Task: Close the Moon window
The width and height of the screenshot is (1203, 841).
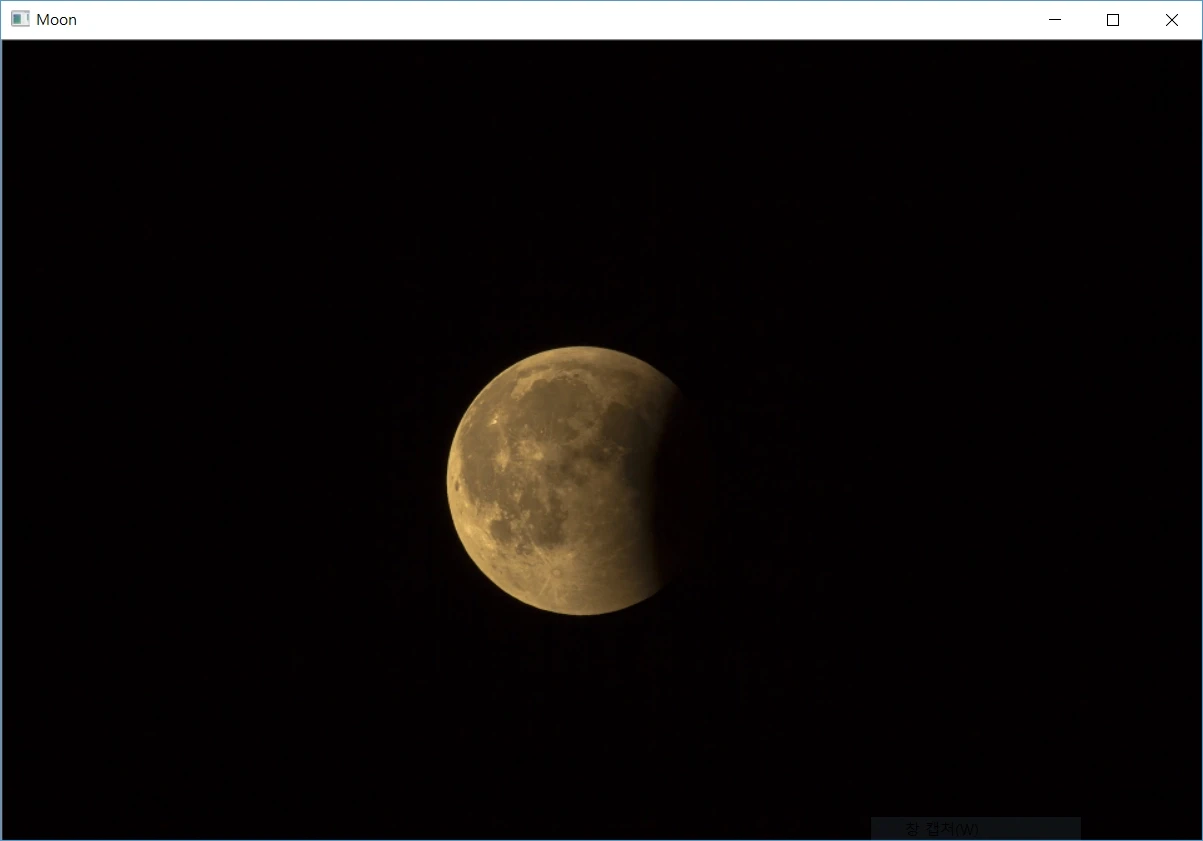Action: (x=1171, y=20)
